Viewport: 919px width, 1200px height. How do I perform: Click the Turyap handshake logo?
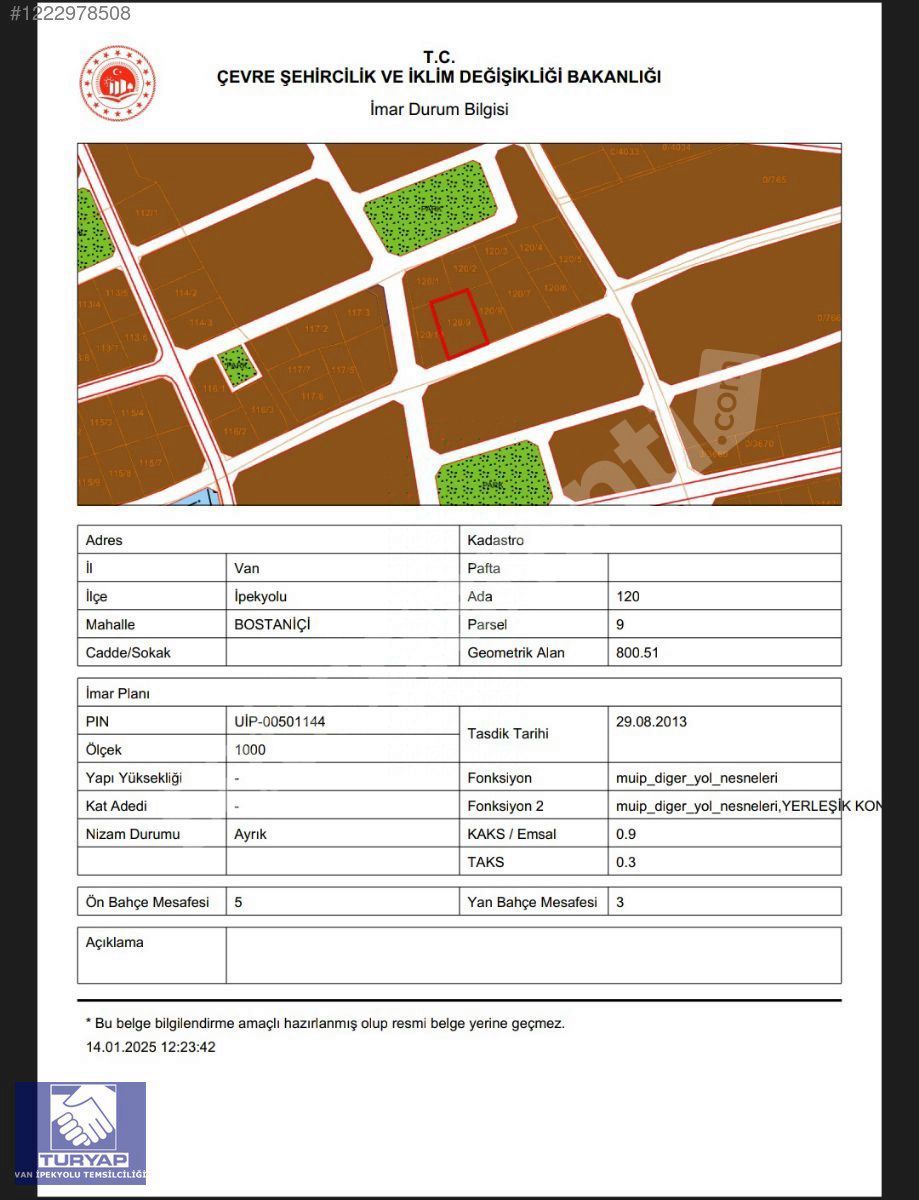[80, 1133]
